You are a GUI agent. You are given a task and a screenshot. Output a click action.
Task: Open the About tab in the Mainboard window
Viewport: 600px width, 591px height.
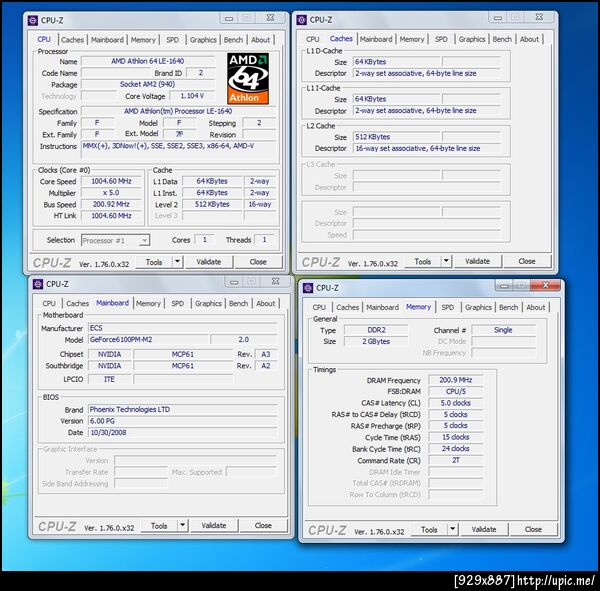point(266,303)
